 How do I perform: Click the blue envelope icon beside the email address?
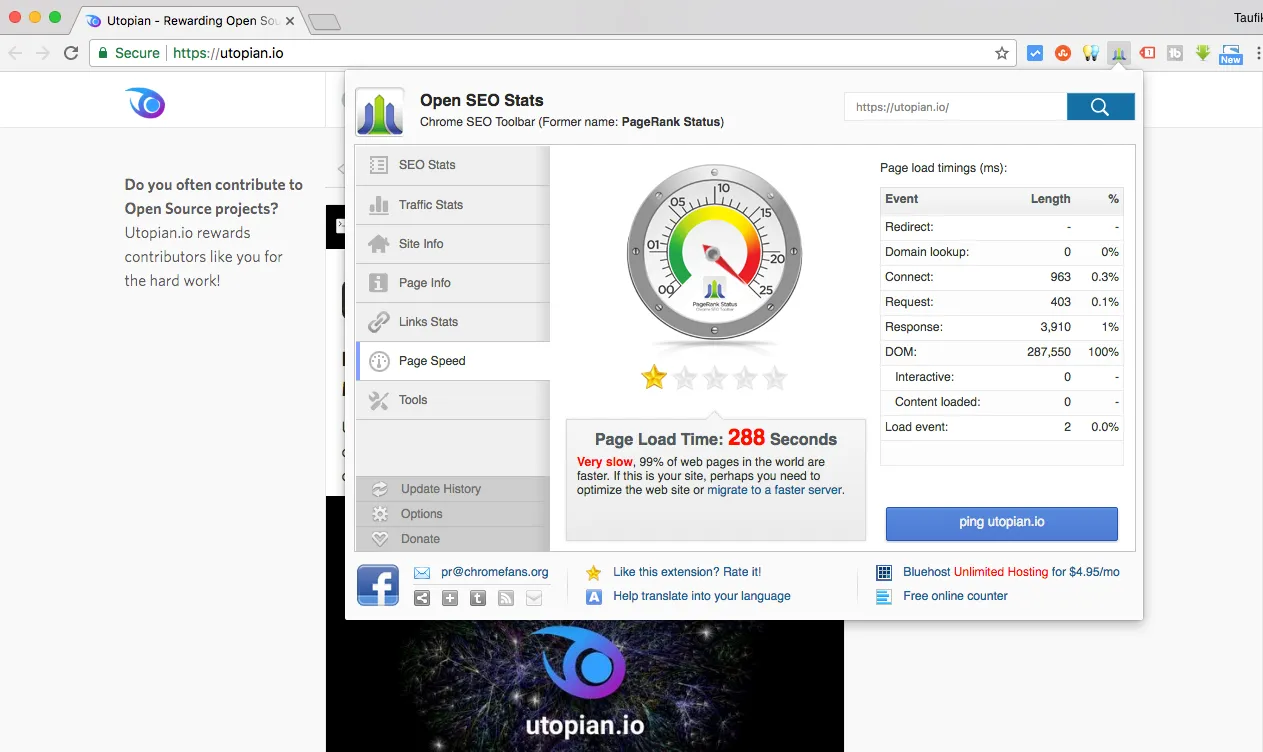(x=422, y=573)
